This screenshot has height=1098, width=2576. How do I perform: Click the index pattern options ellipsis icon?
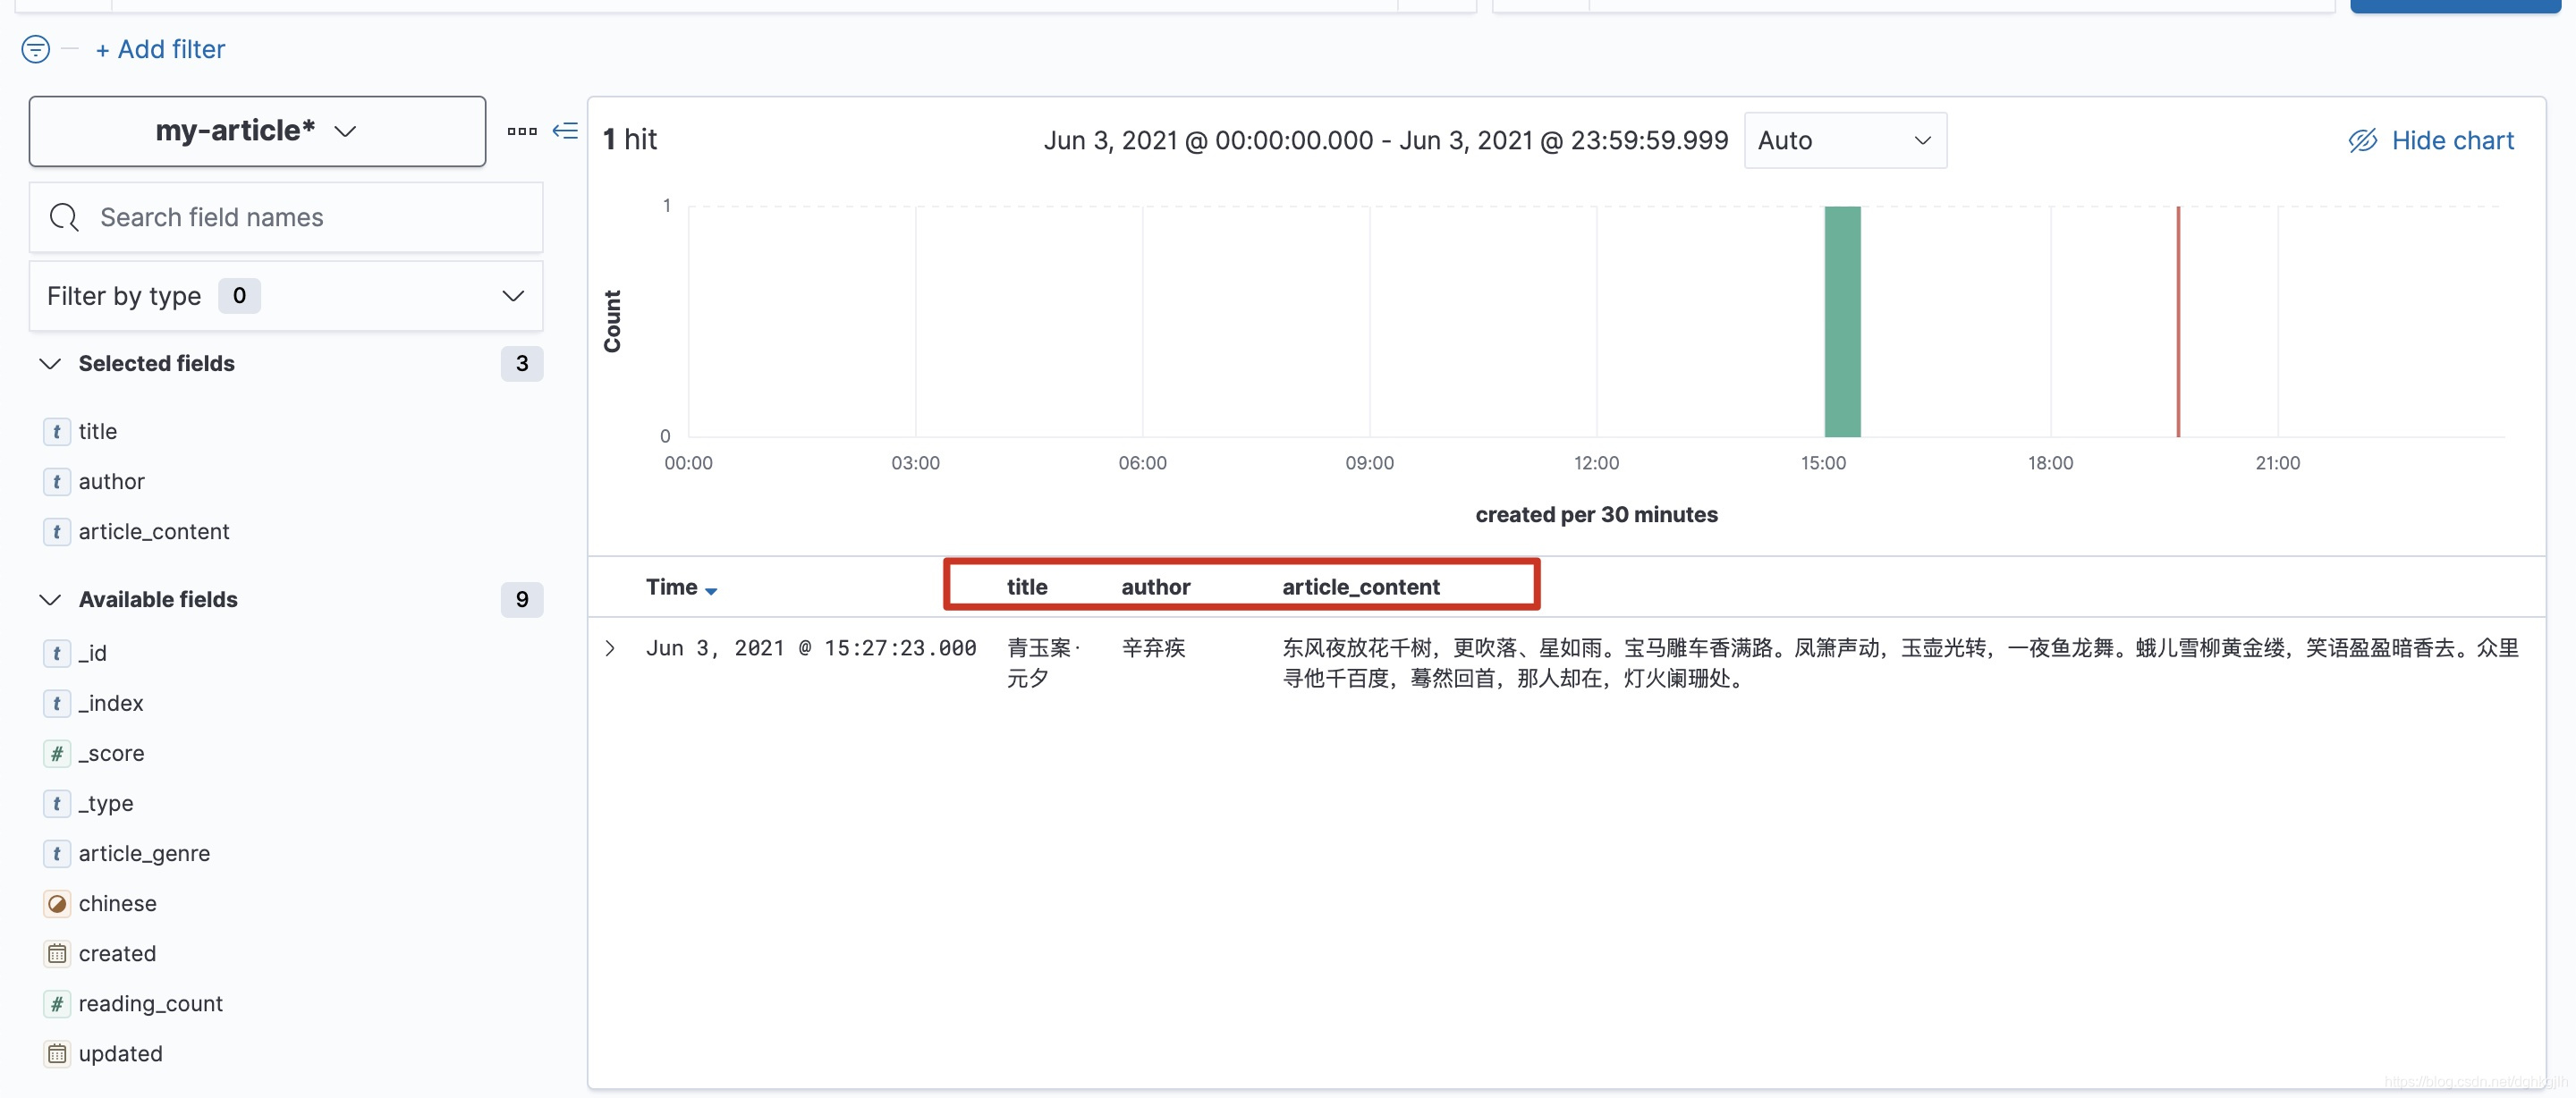coord(522,131)
